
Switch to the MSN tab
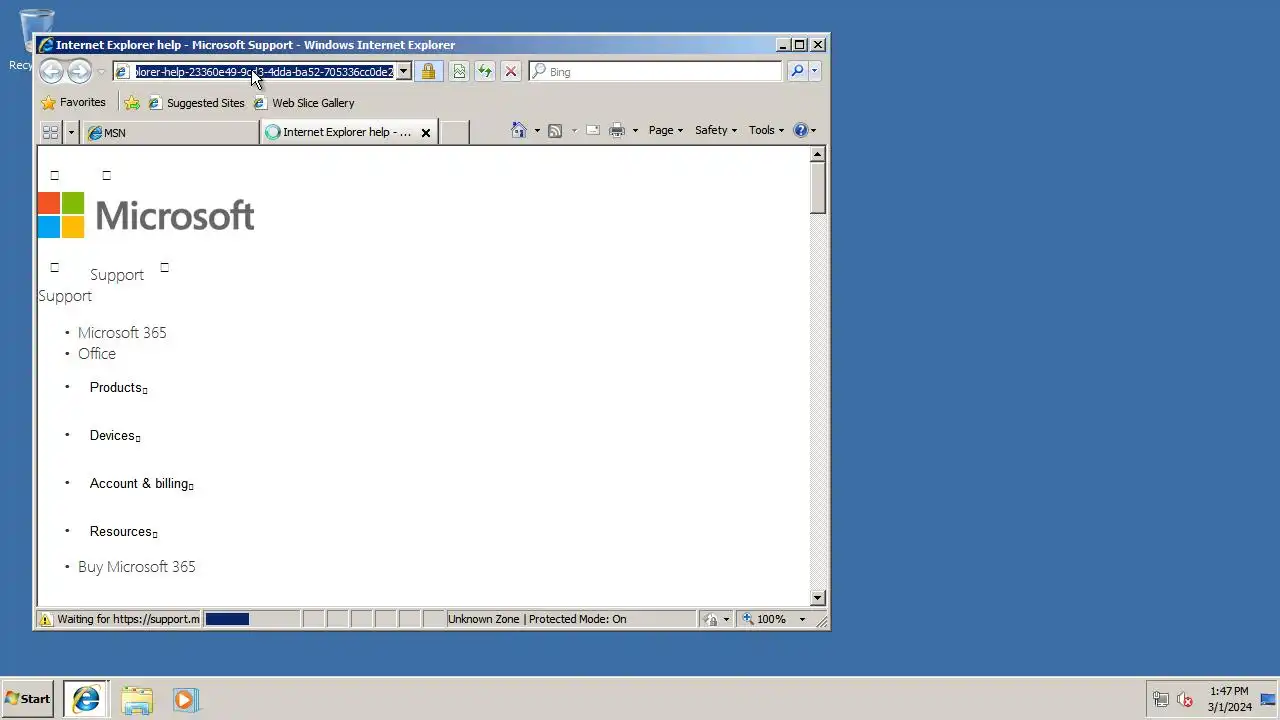tap(170, 132)
